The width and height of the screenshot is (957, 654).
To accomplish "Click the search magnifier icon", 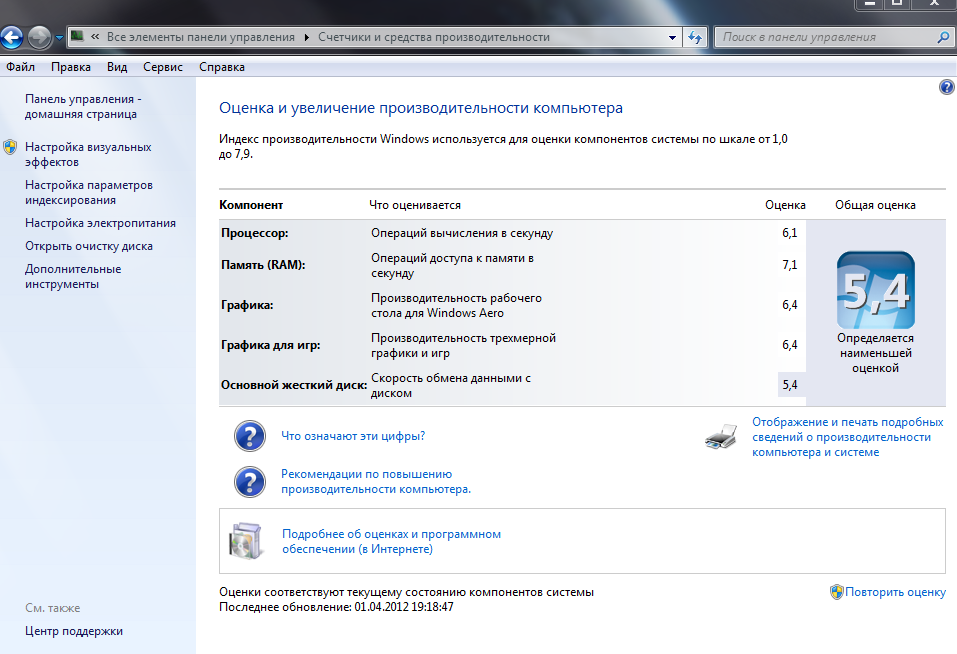I will click(x=943, y=37).
